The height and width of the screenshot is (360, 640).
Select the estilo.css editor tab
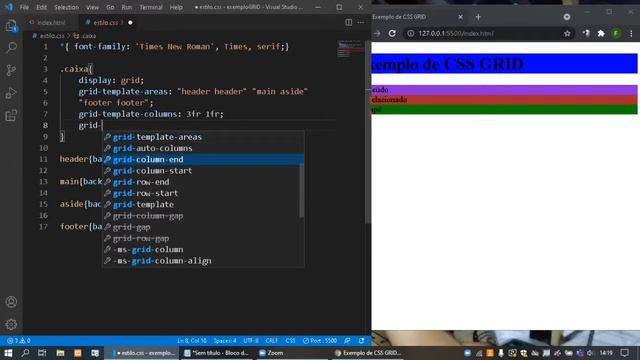106,22
